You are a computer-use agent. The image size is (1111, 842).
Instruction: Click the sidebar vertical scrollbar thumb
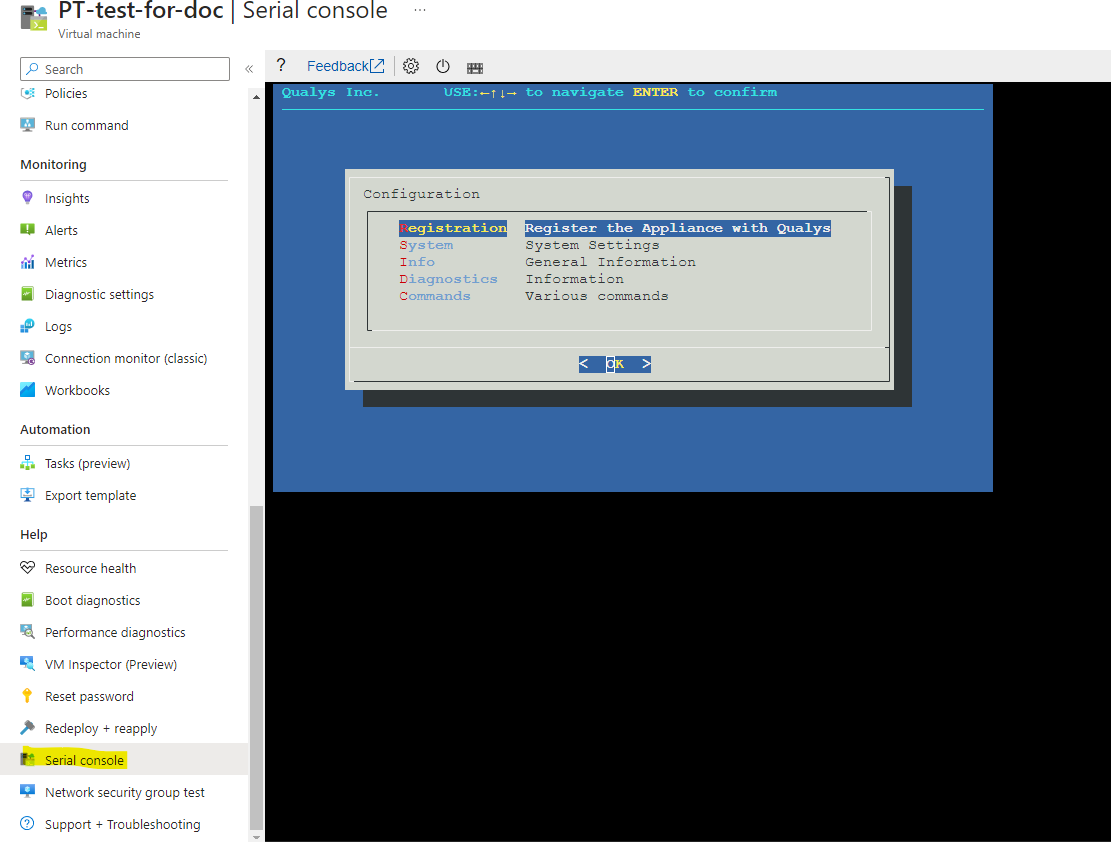[x=256, y=667]
